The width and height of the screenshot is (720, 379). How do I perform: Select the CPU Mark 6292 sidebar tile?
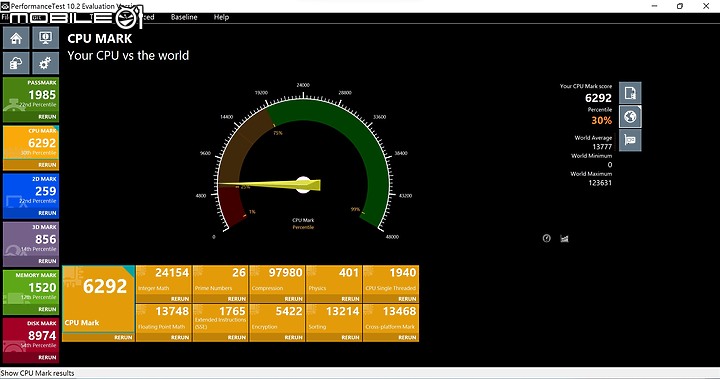(x=31, y=143)
